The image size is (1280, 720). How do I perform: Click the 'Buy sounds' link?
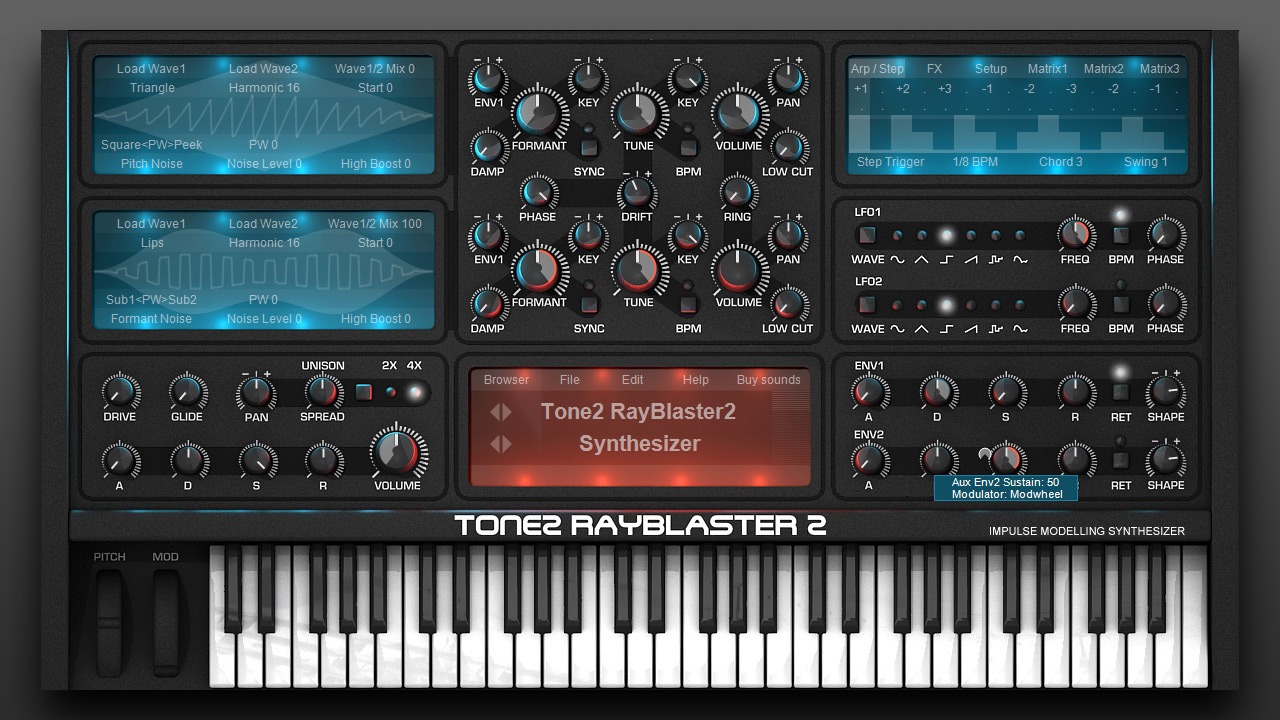(769, 380)
